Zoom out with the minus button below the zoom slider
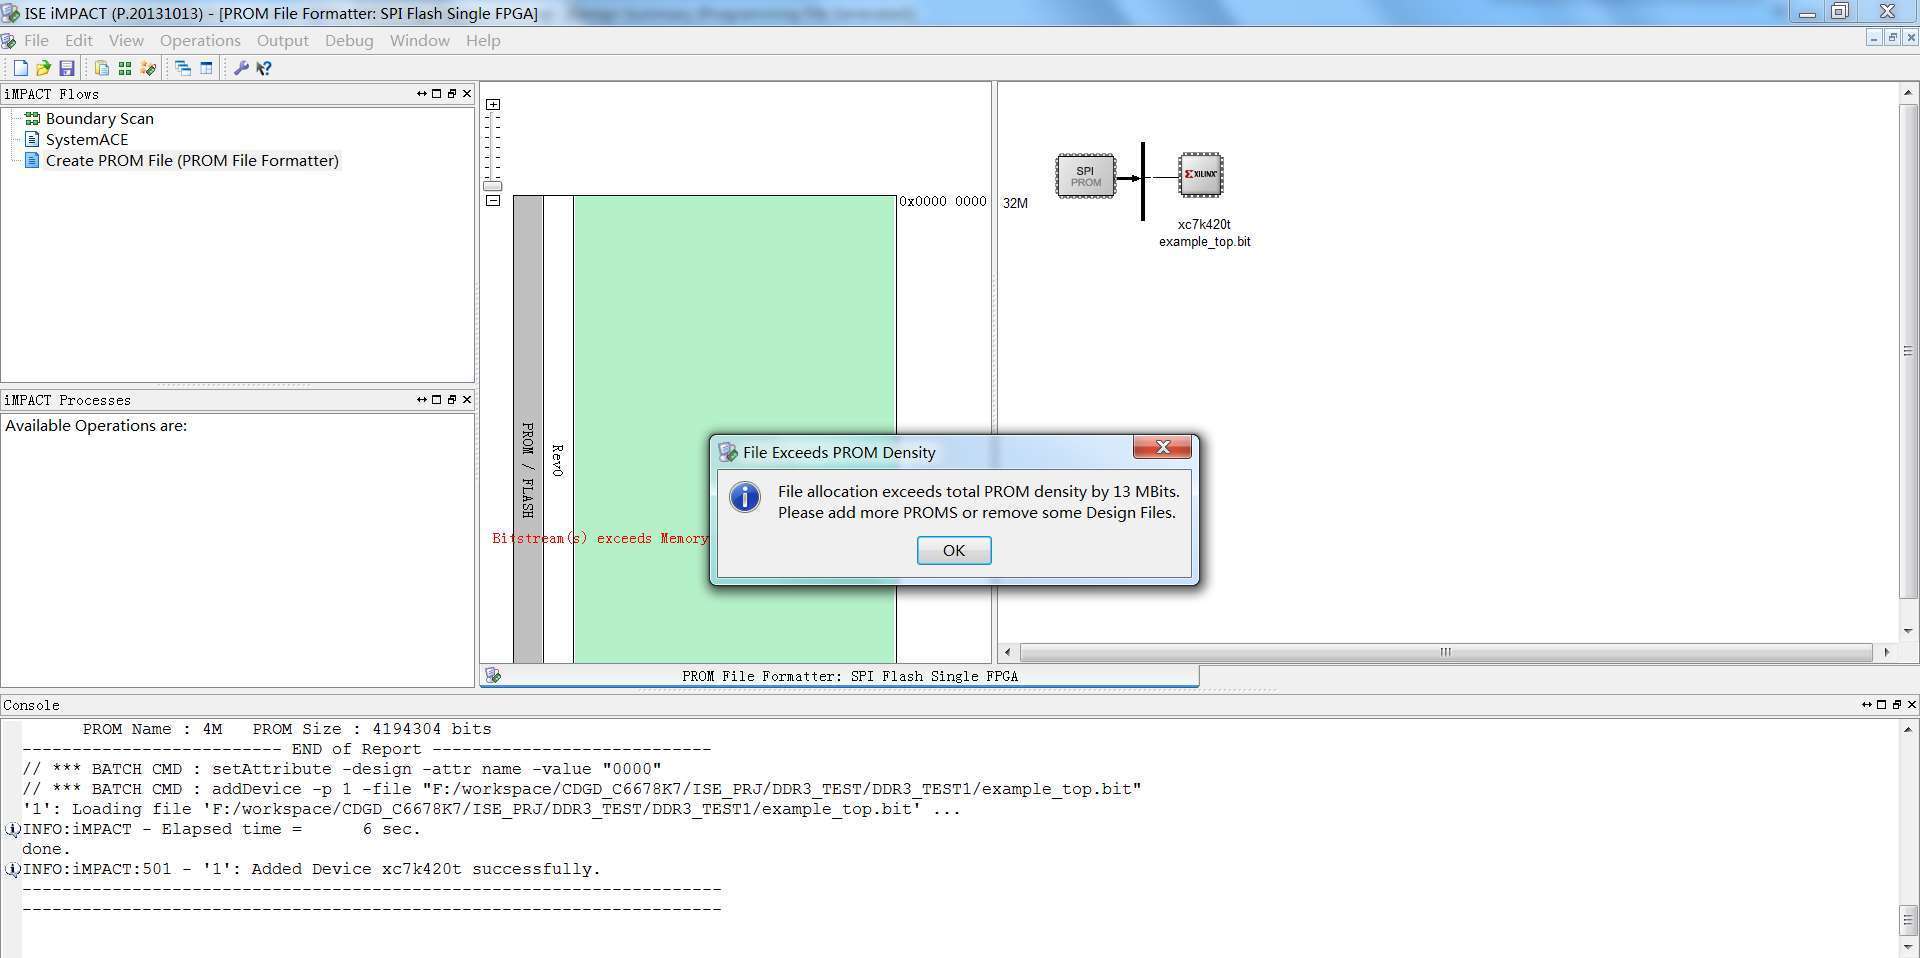This screenshot has height=958, width=1920. click(x=493, y=200)
